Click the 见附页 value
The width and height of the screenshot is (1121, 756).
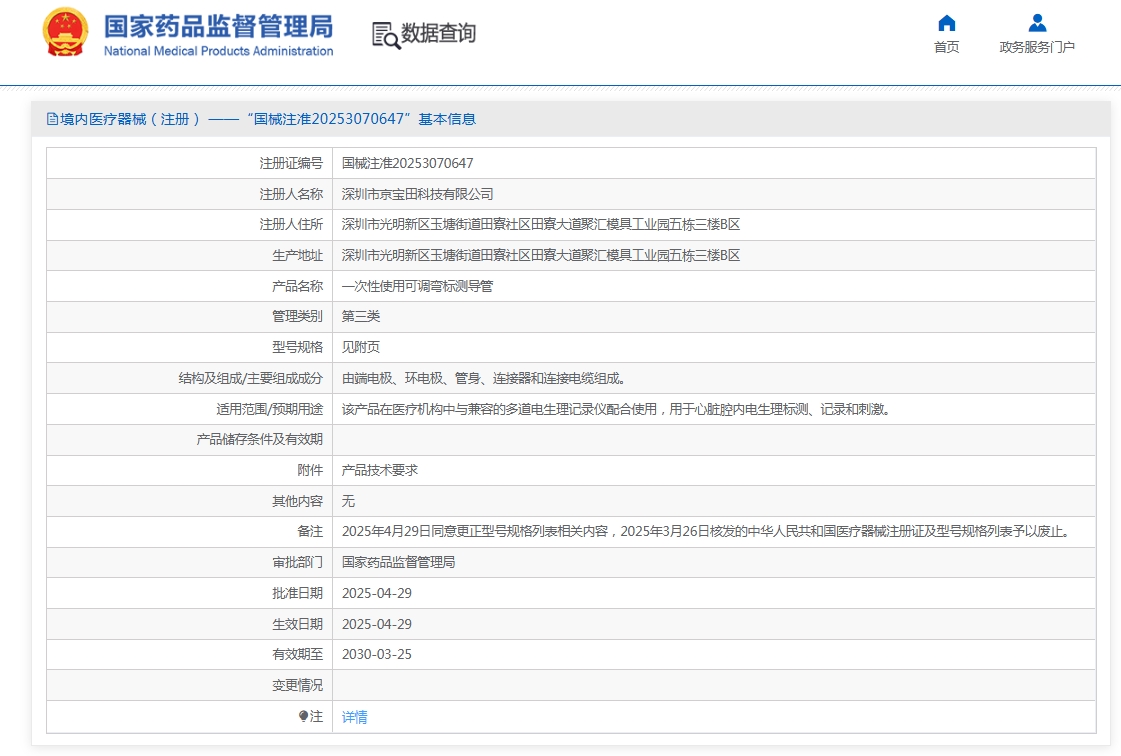pos(361,347)
